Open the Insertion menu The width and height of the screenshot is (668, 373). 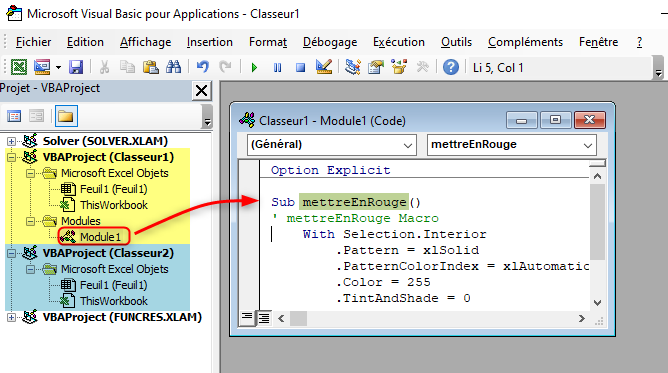click(x=210, y=42)
